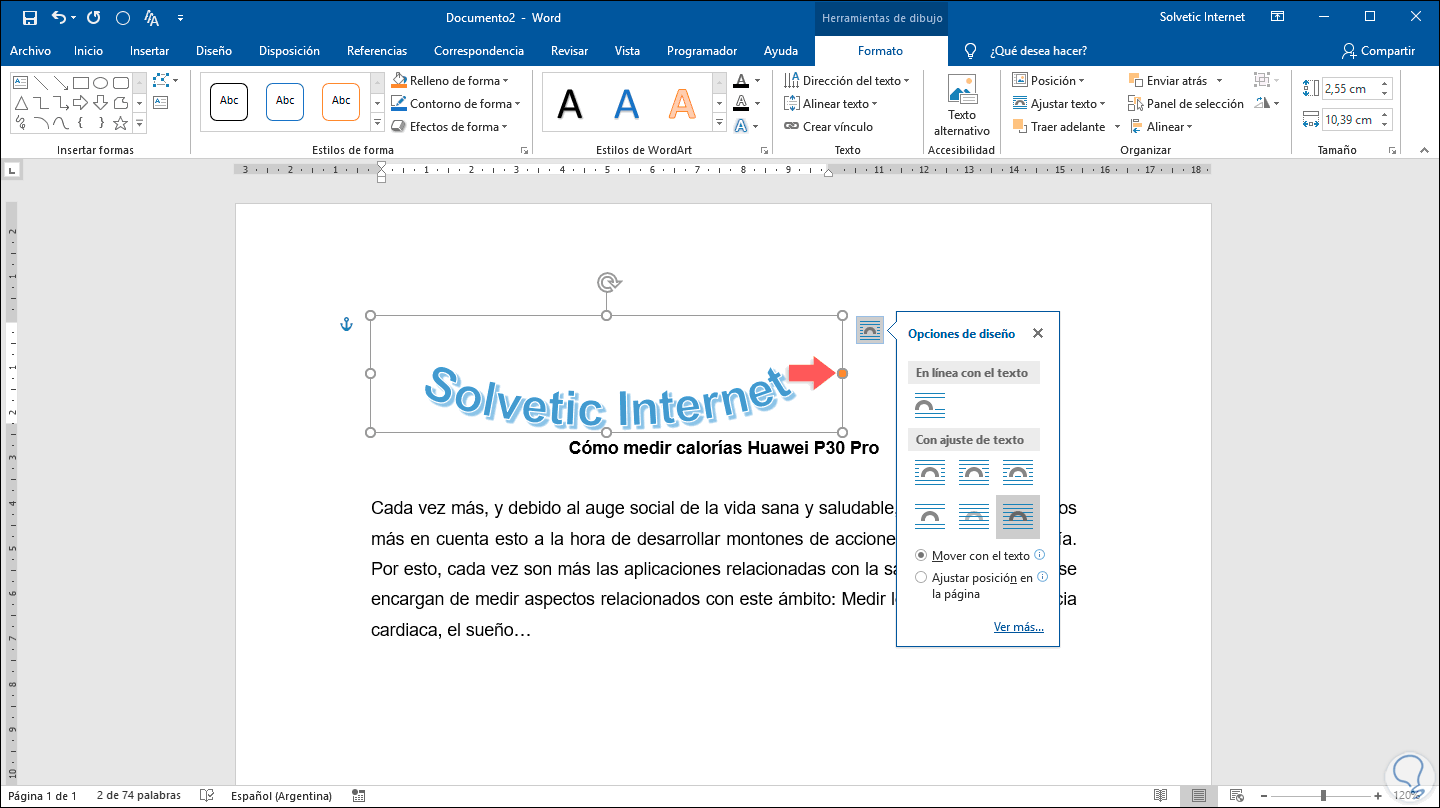Open the Alinear texto dropdown

(831, 104)
